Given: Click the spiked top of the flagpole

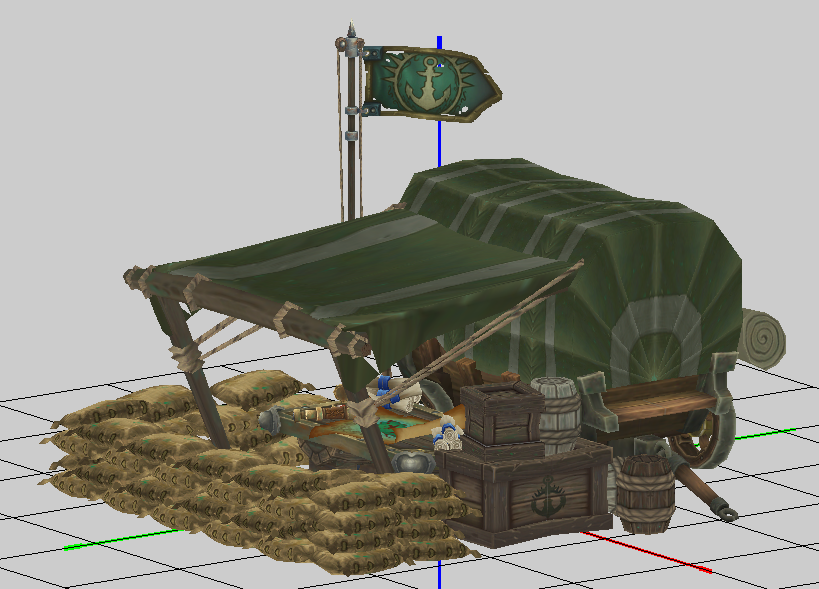Looking at the screenshot, I should click(x=352, y=29).
